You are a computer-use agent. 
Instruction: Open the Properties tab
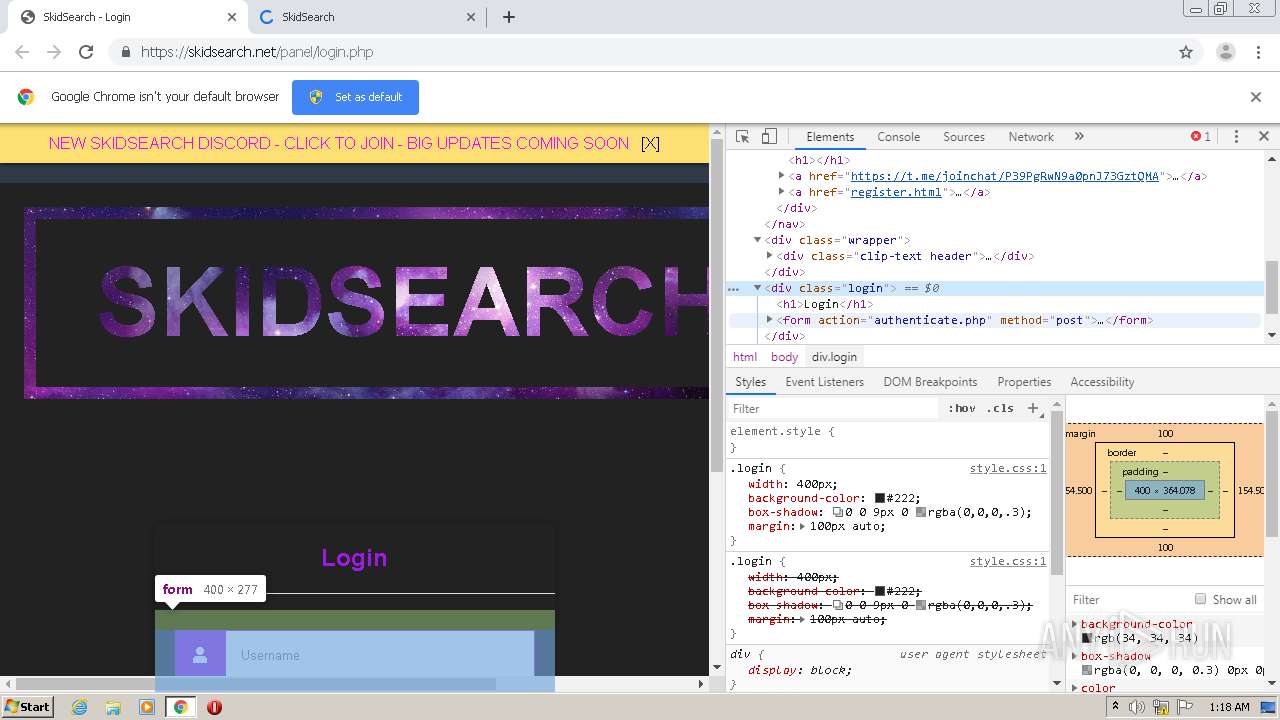(x=1024, y=382)
